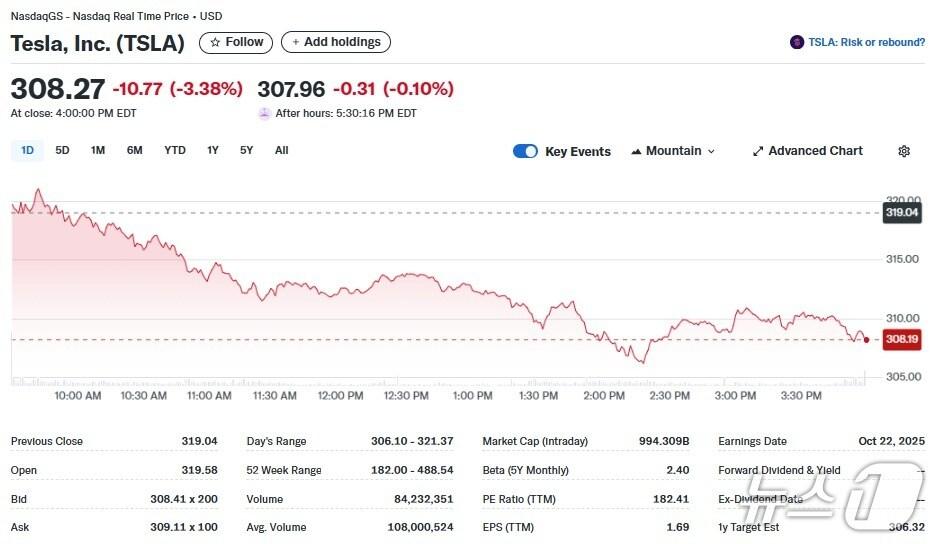Toggle the Key Events switch
The width and height of the screenshot is (937, 544).
tap(525, 151)
